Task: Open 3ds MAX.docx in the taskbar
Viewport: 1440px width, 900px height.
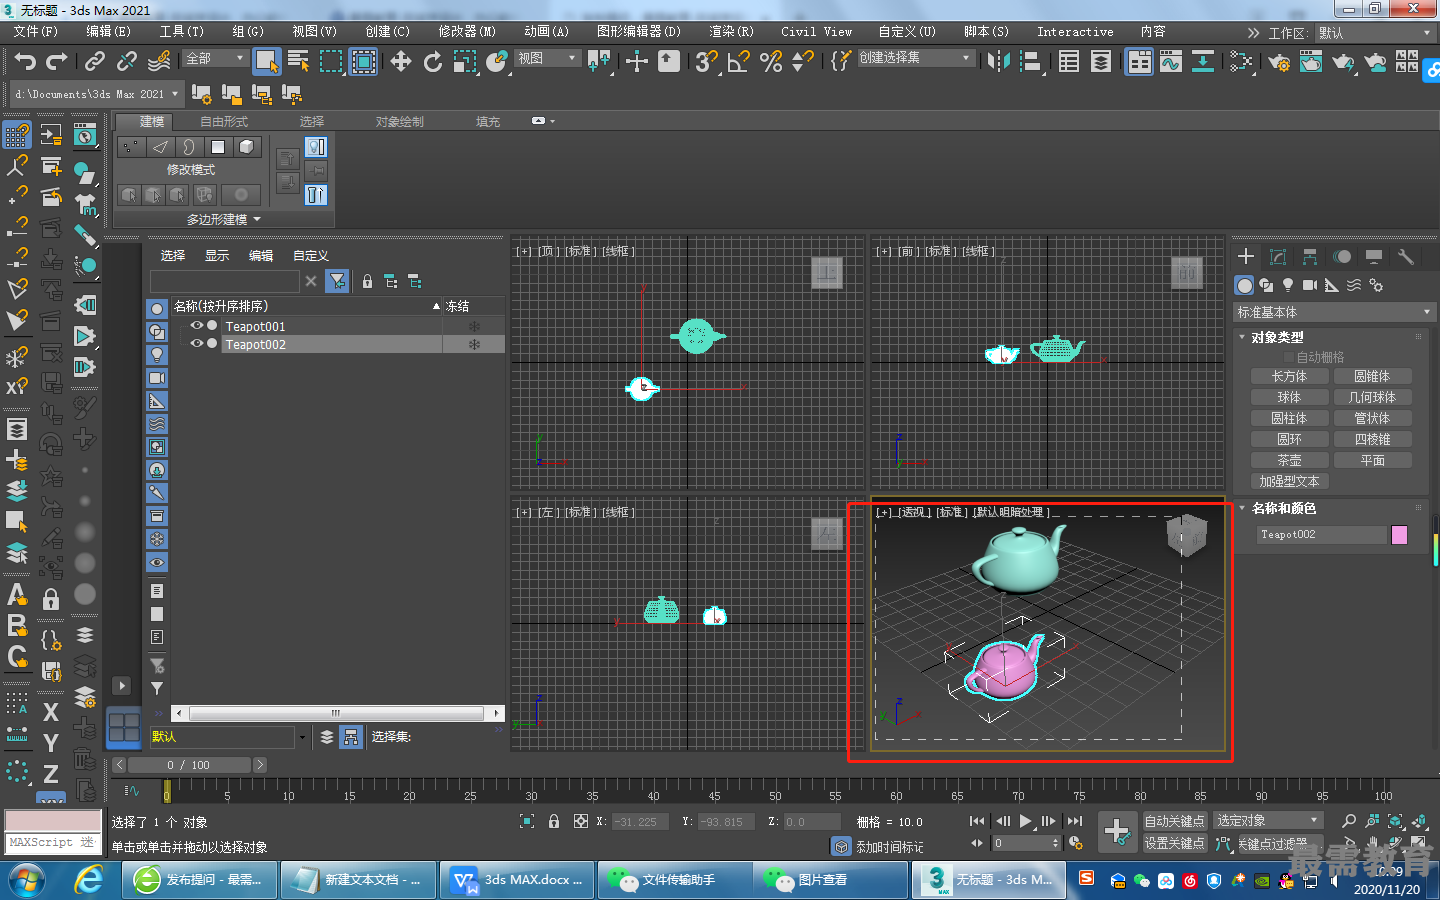Action: point(518,880)
